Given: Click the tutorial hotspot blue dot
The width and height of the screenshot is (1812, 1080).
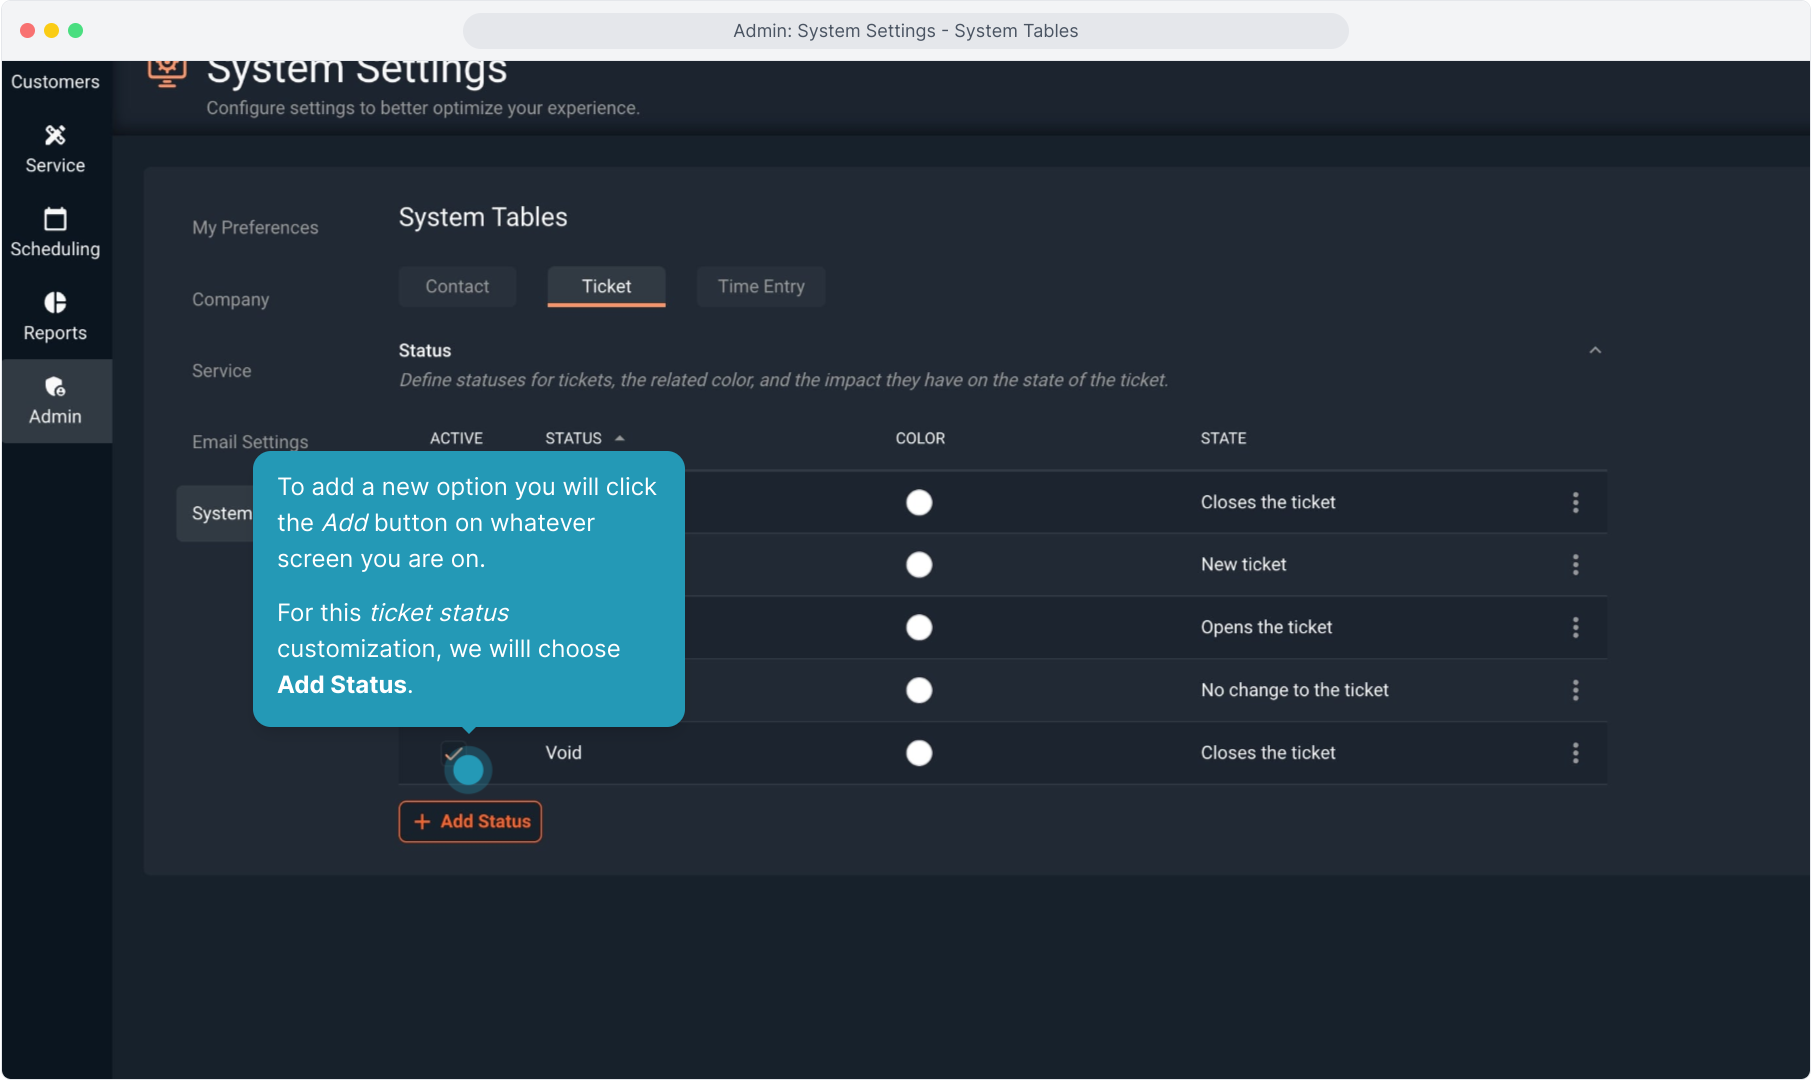Looking at the screenshot, I should (468, 770).
